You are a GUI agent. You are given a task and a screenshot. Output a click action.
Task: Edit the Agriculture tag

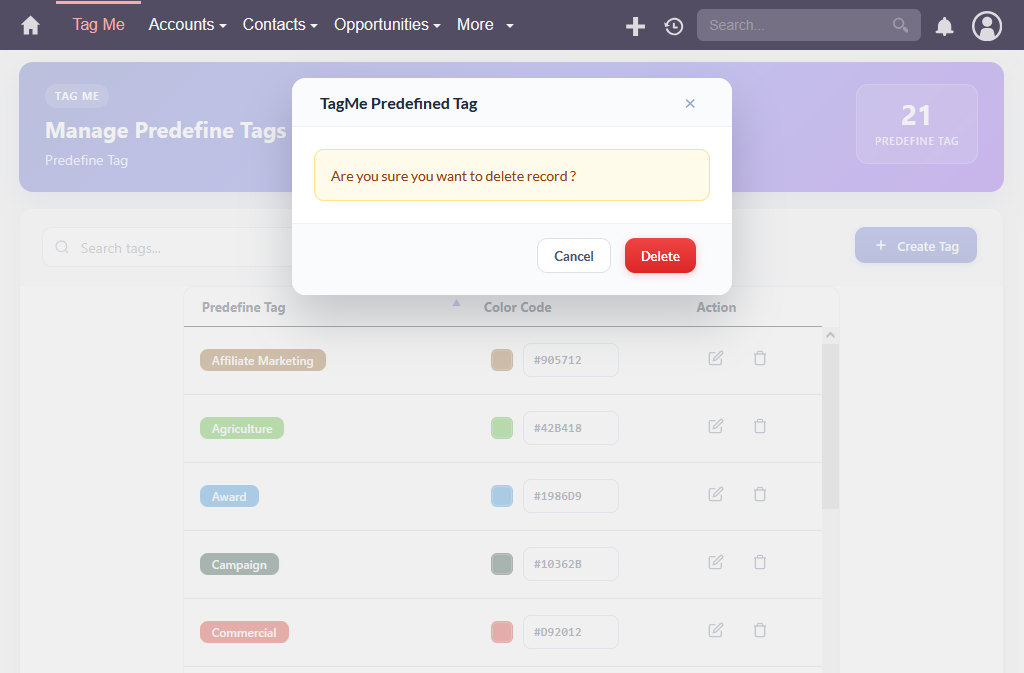point(716,426)
